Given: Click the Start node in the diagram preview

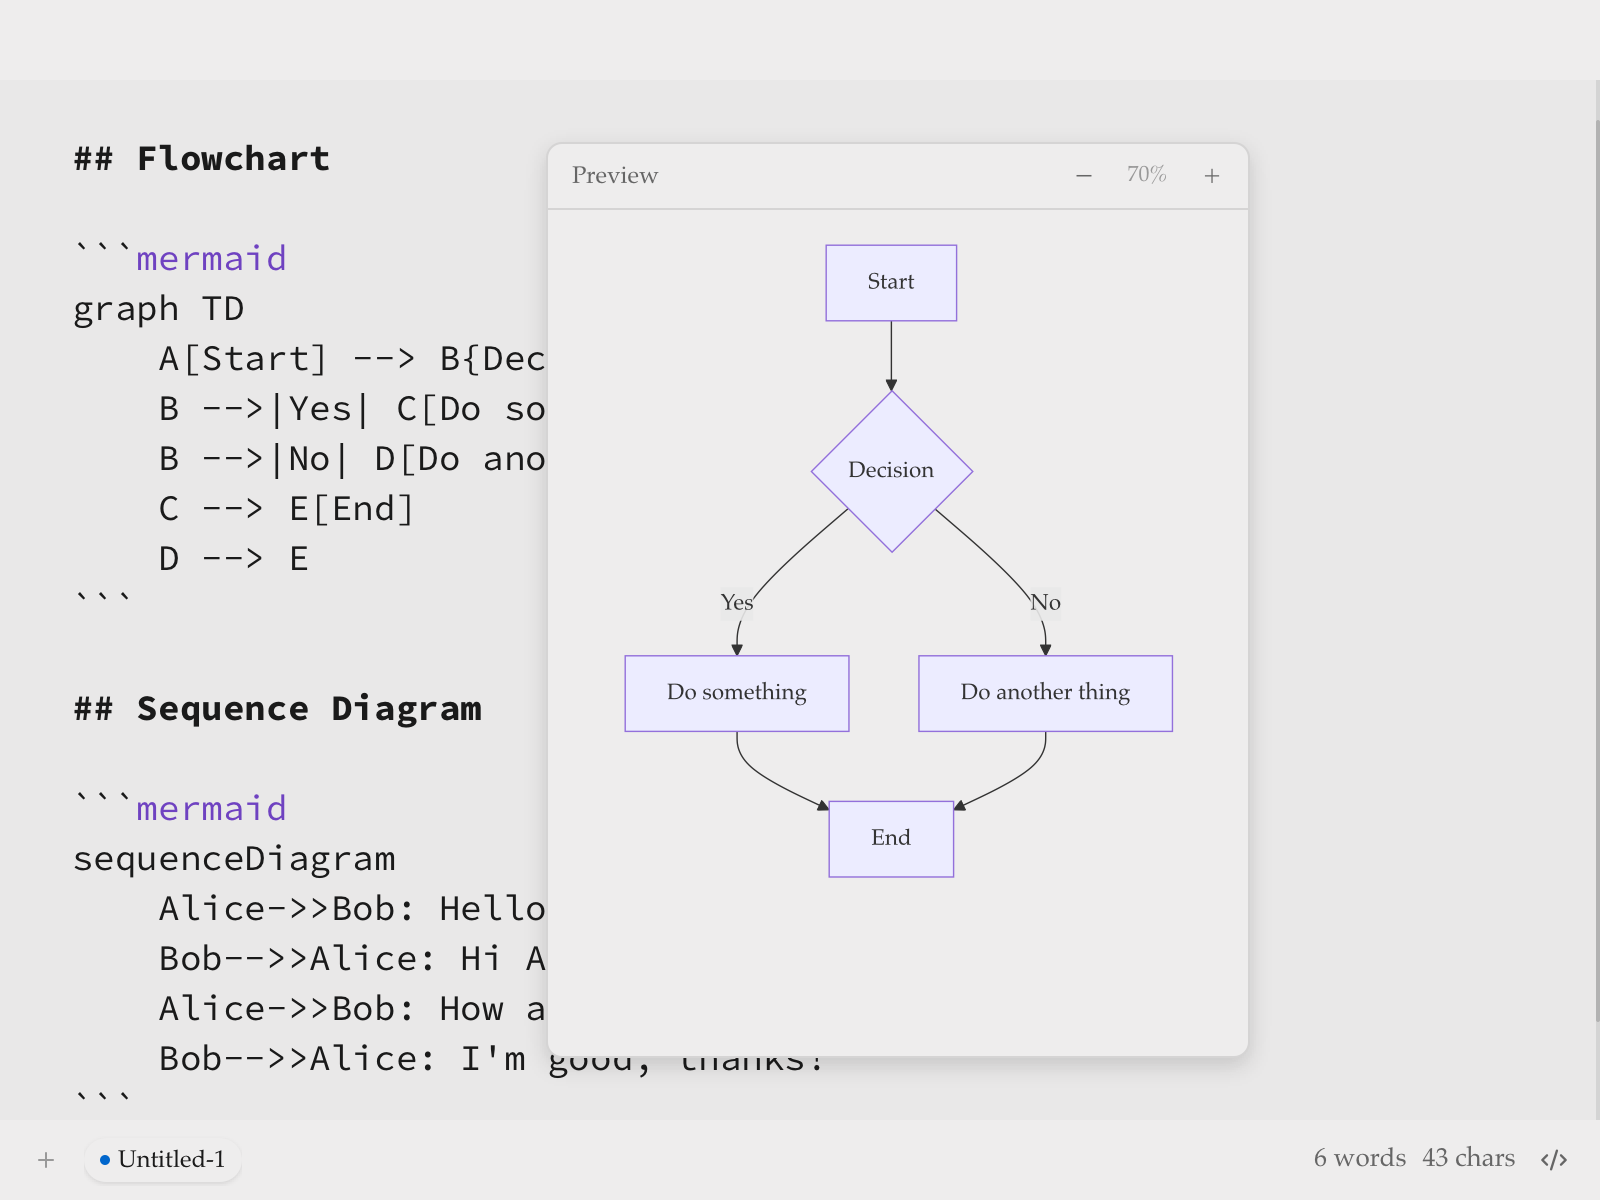Looking at the screenshot, I should pyautogui.click(x=890, y=282).
